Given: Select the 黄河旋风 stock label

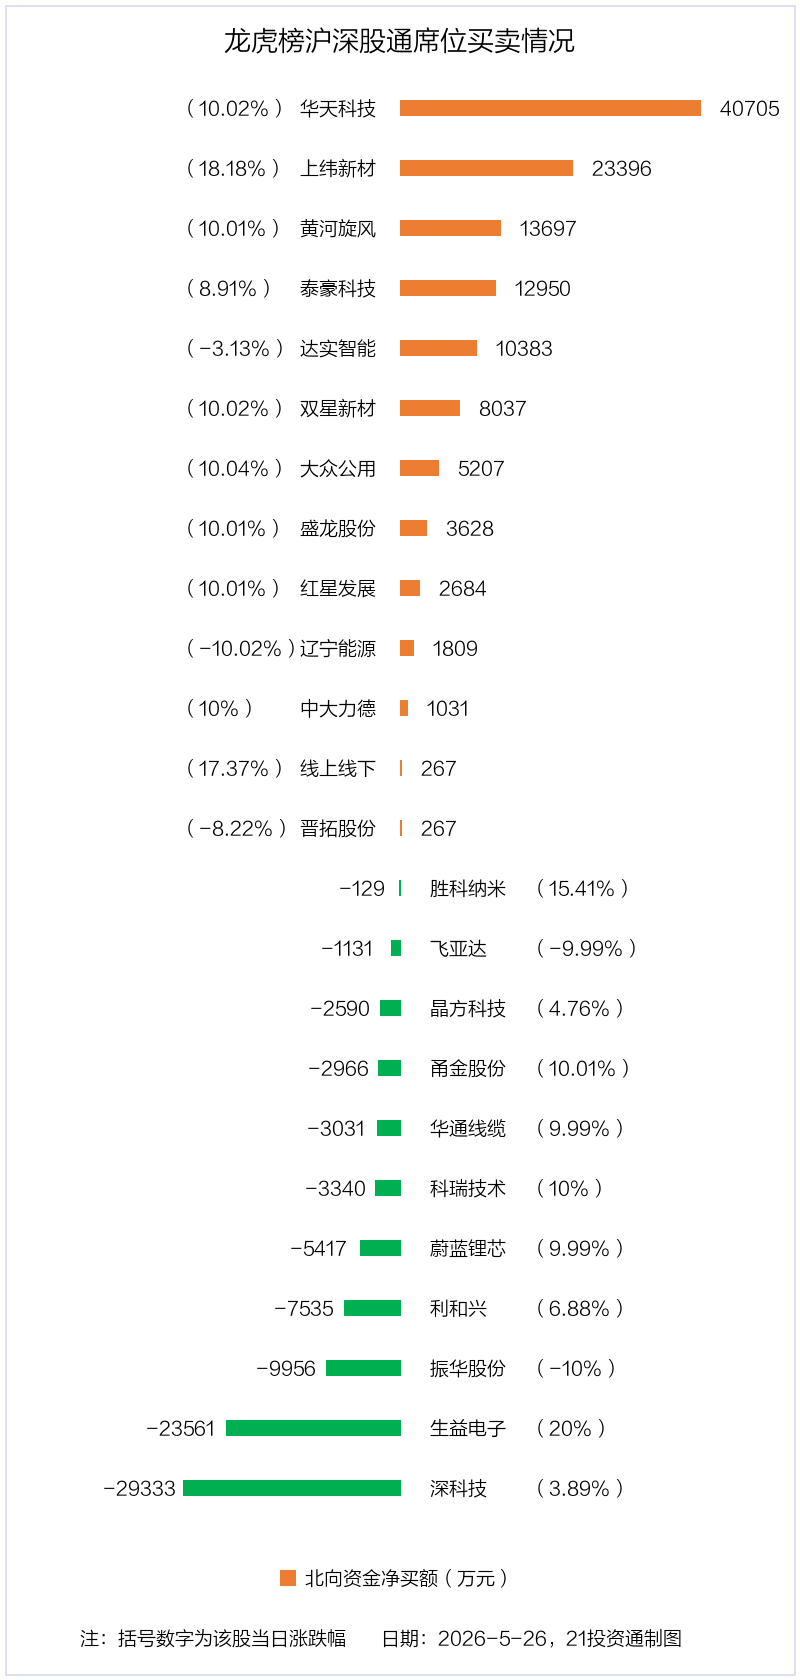Looking at the screenshot, I should tap(338, 228).
